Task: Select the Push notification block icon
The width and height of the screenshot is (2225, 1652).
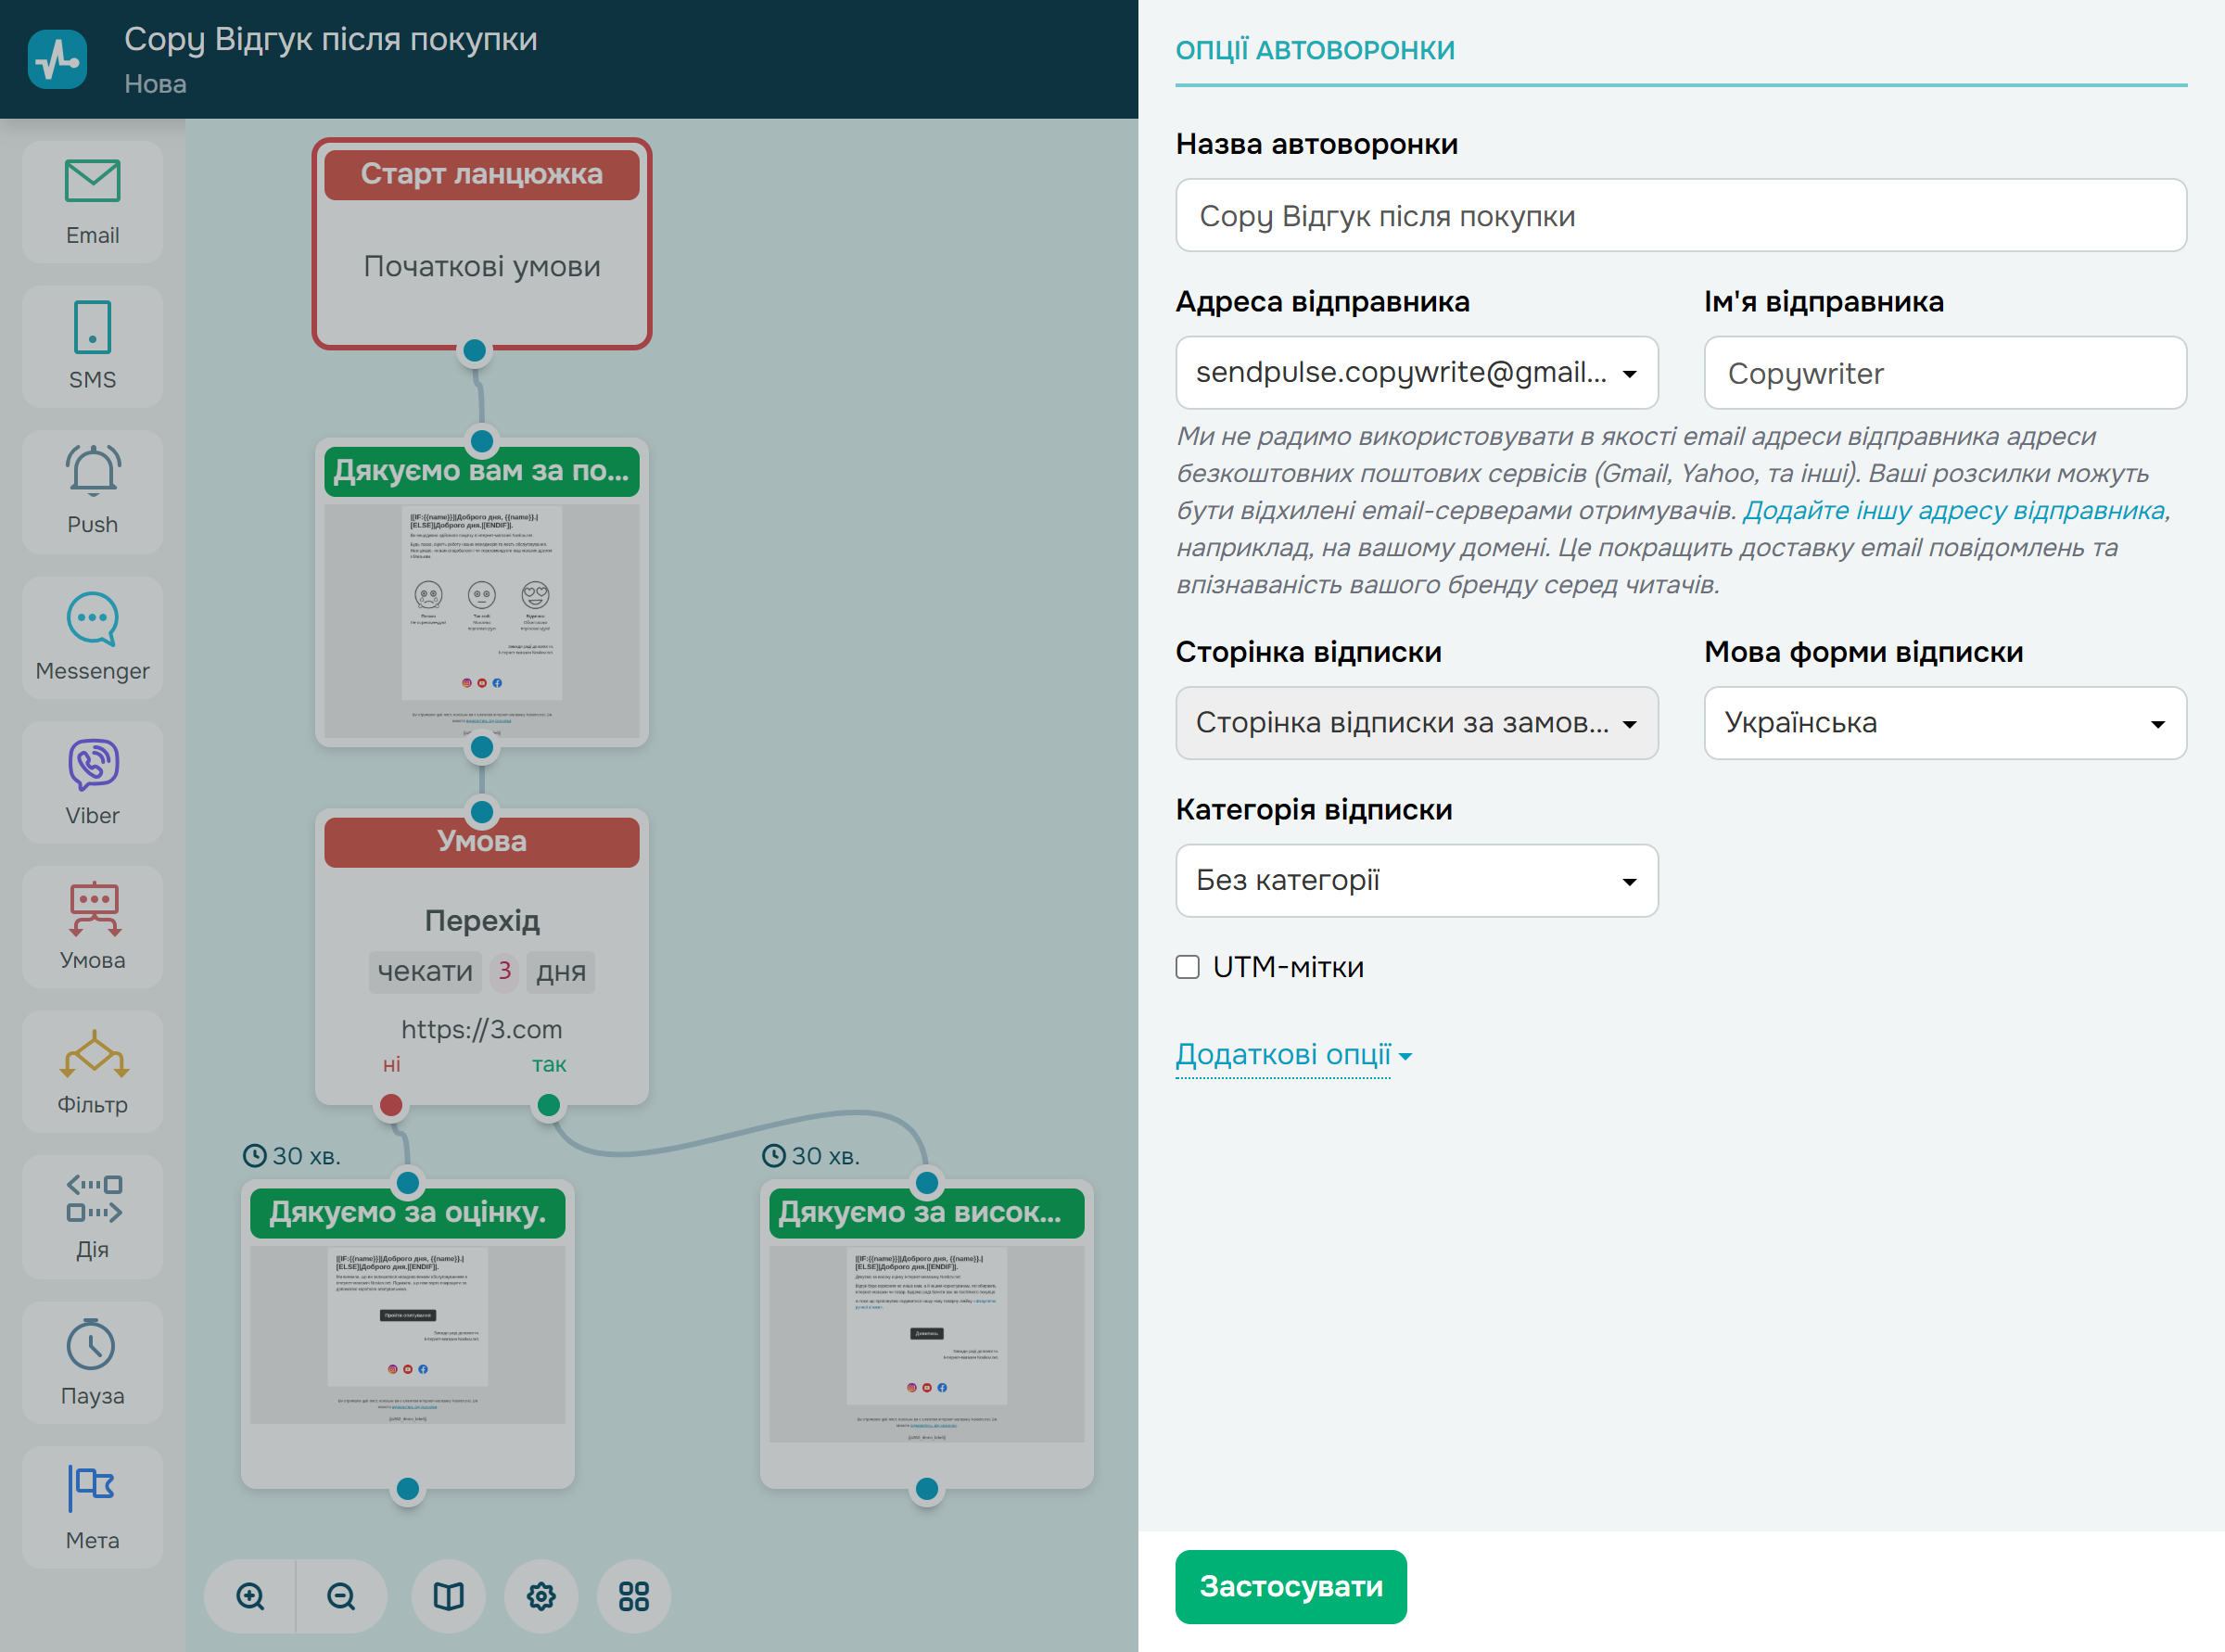Action: click(x=92, y=472)
